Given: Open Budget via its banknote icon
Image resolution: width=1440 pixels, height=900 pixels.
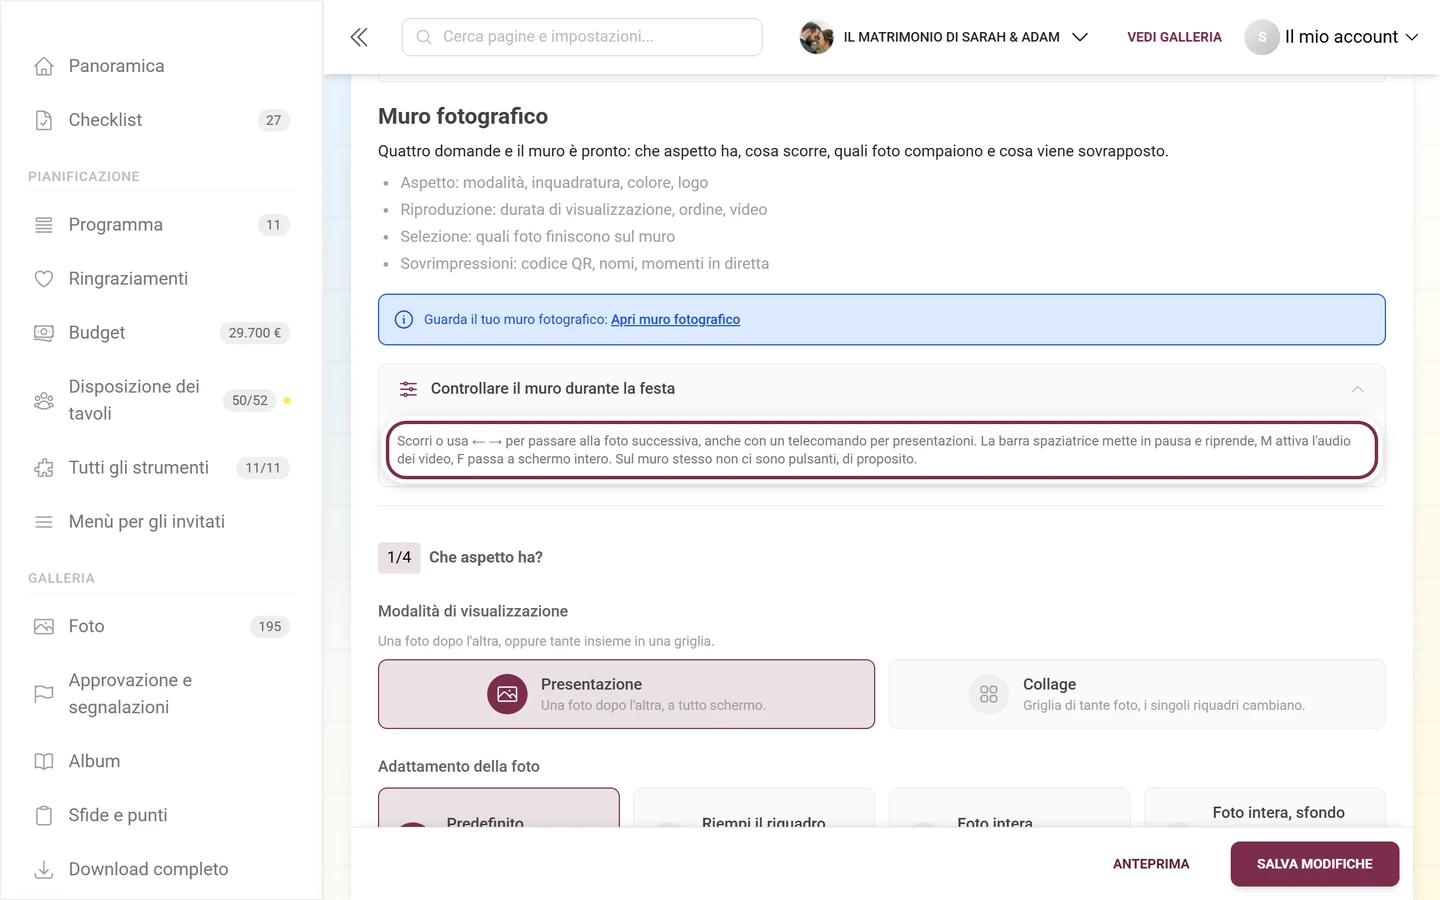Looking at the screenshot, I should tap(44, 333).
